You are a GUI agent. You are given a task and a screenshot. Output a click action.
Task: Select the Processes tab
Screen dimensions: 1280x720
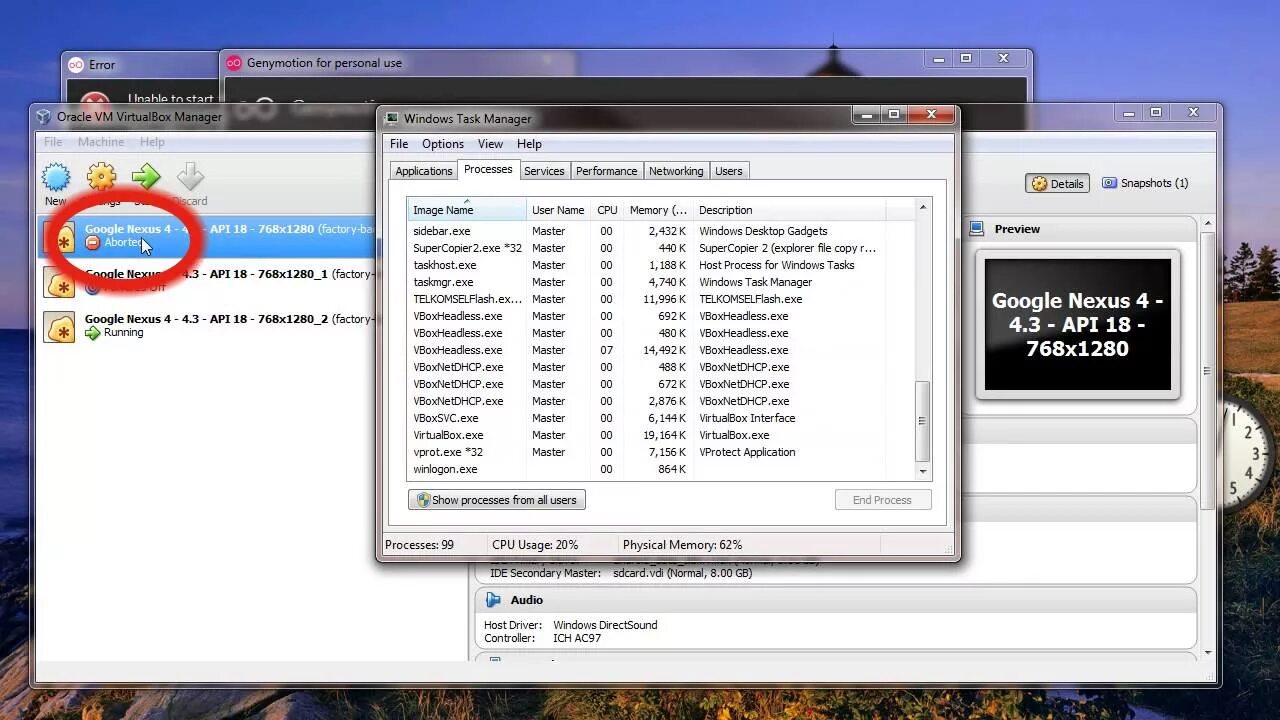[x=488, y=170]
